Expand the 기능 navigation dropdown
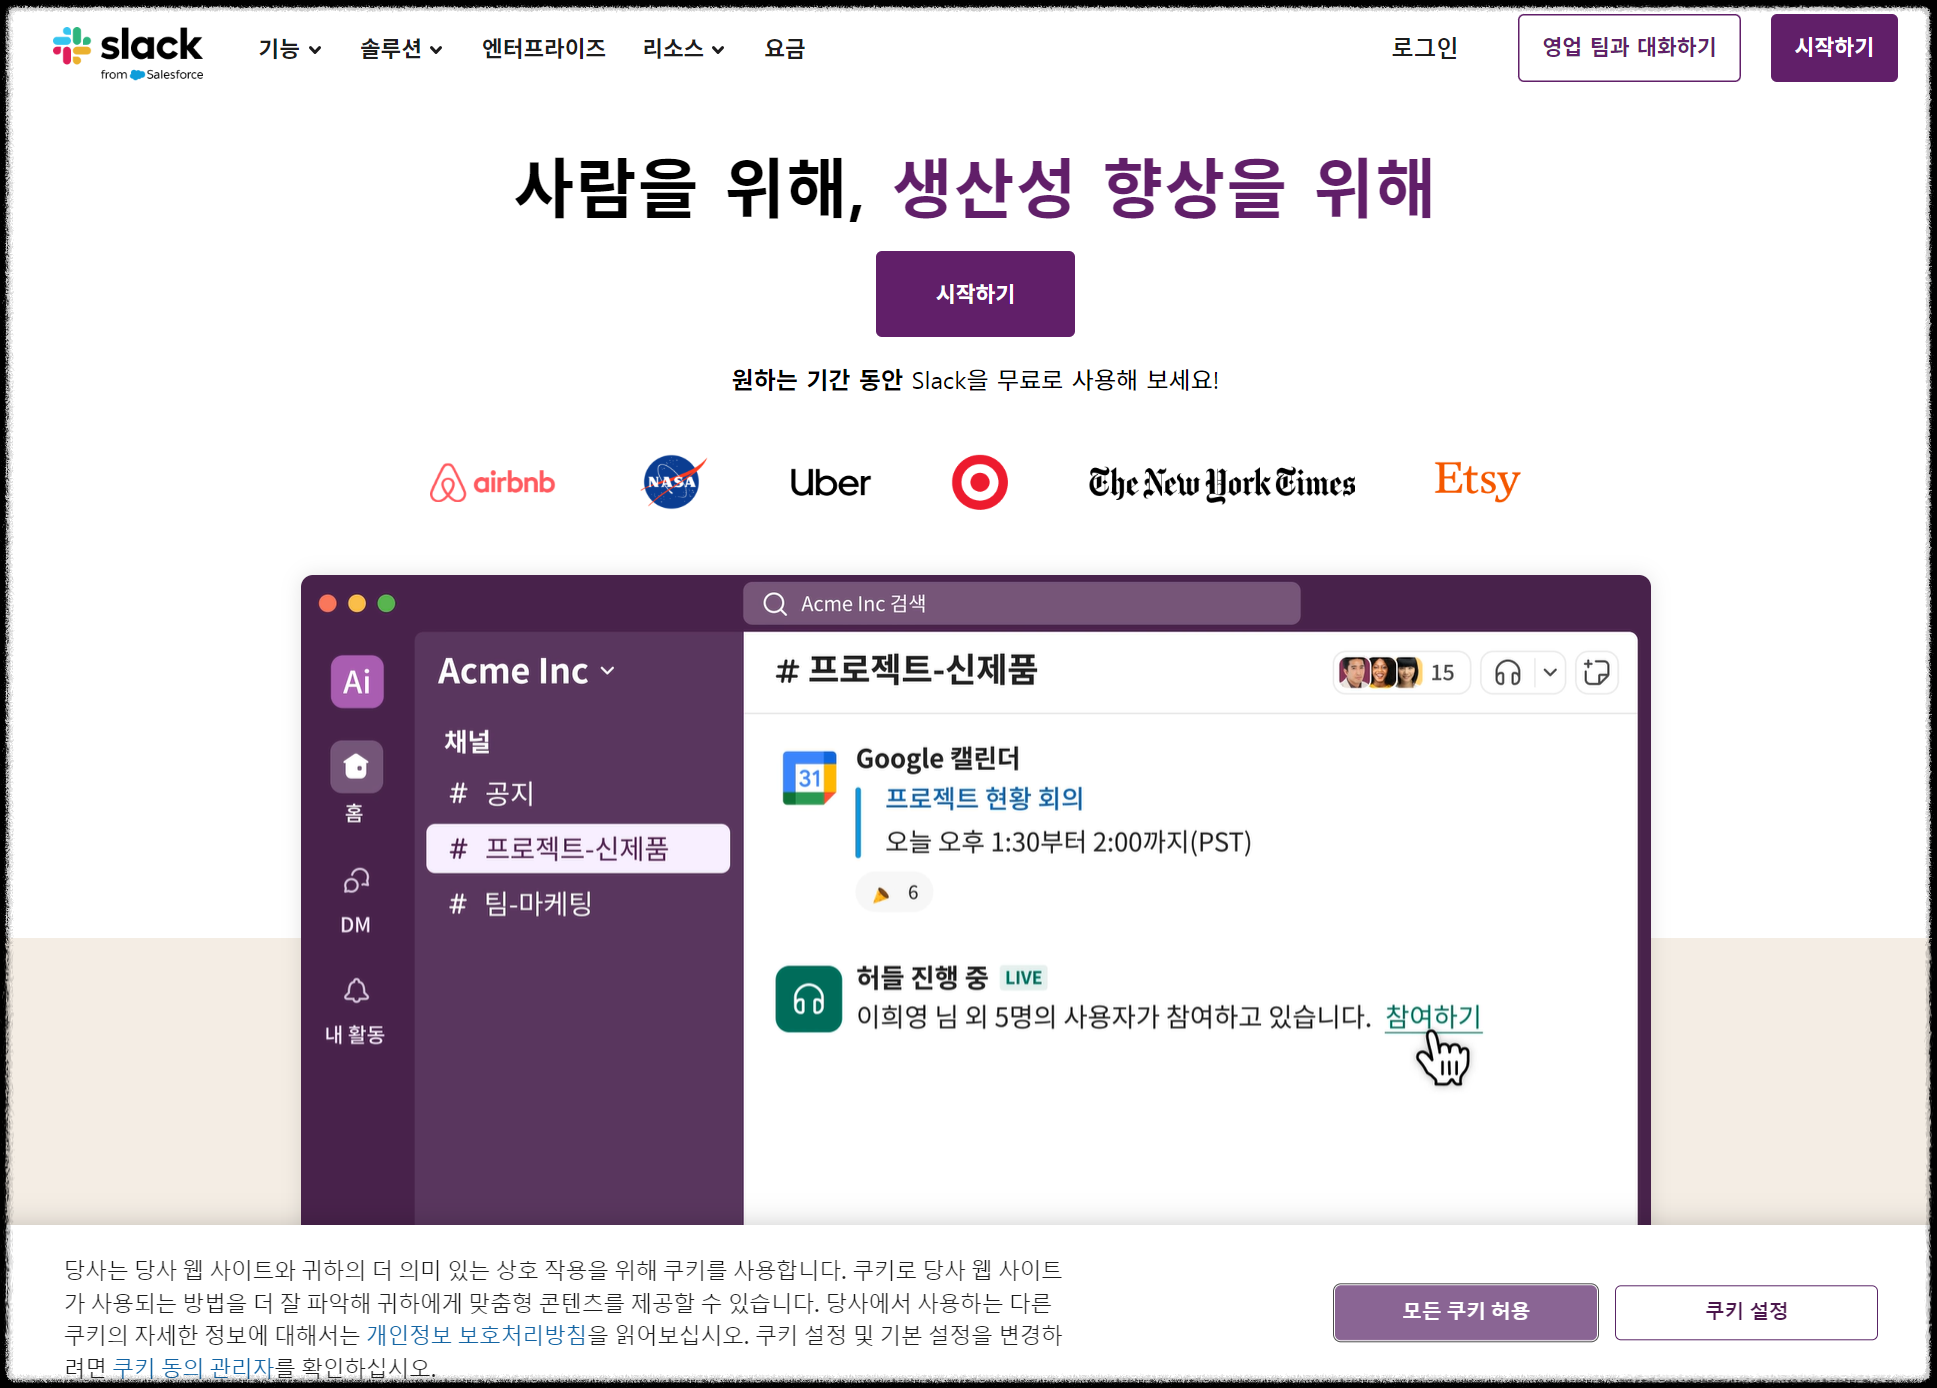This screenshot has height=1388, width=1937. pyautogui.click(x=288, y=48)
